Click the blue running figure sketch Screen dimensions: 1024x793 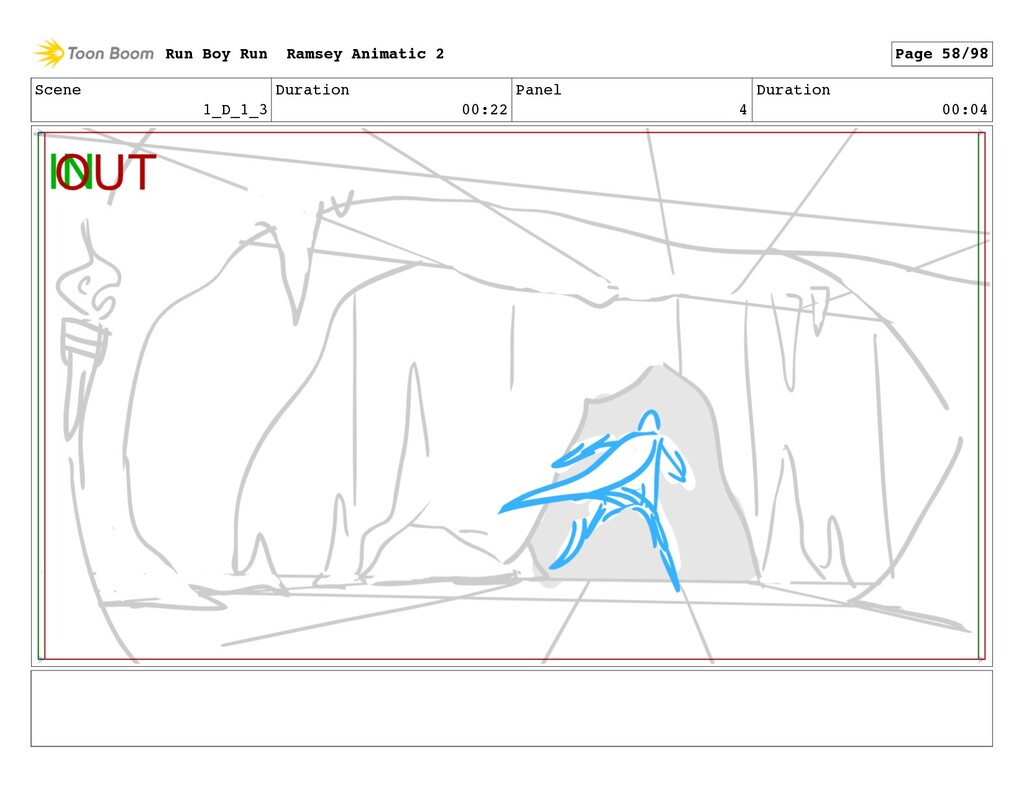point(593,500)
